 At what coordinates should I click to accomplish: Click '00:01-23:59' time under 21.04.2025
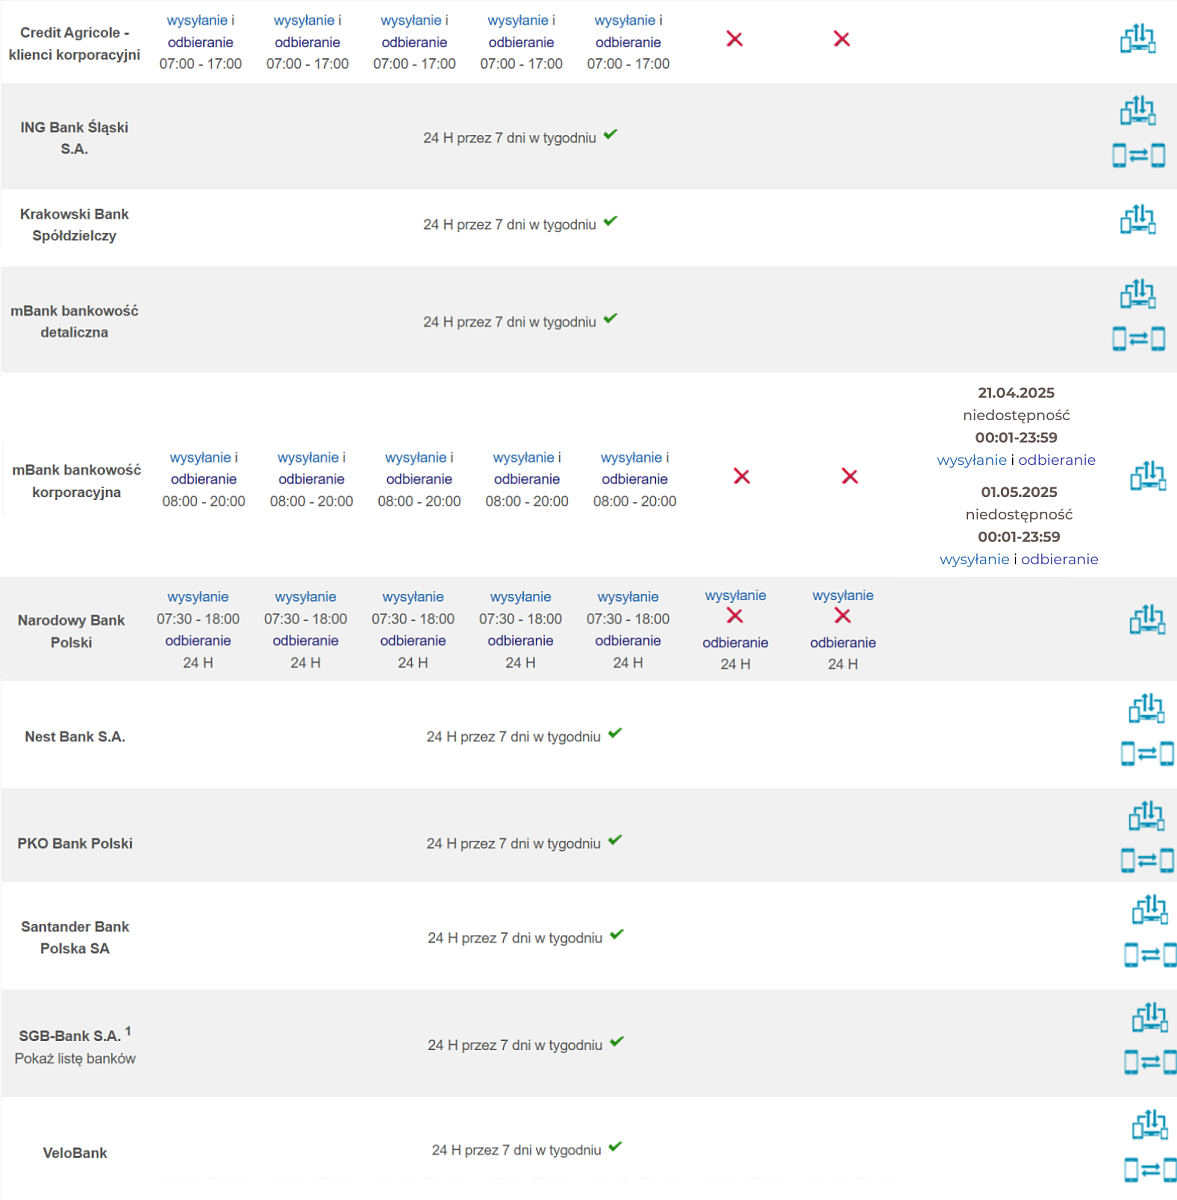[1016, 437]
